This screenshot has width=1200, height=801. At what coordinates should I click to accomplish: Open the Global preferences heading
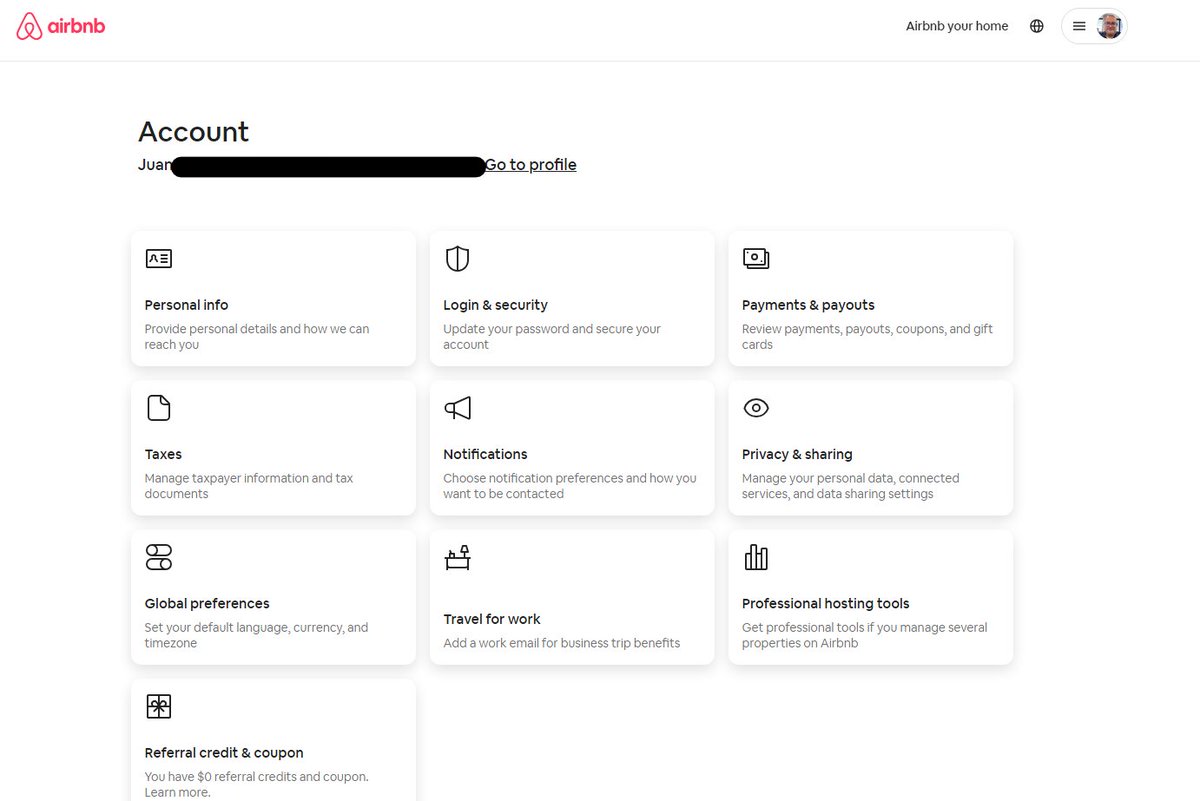point(207,604)
